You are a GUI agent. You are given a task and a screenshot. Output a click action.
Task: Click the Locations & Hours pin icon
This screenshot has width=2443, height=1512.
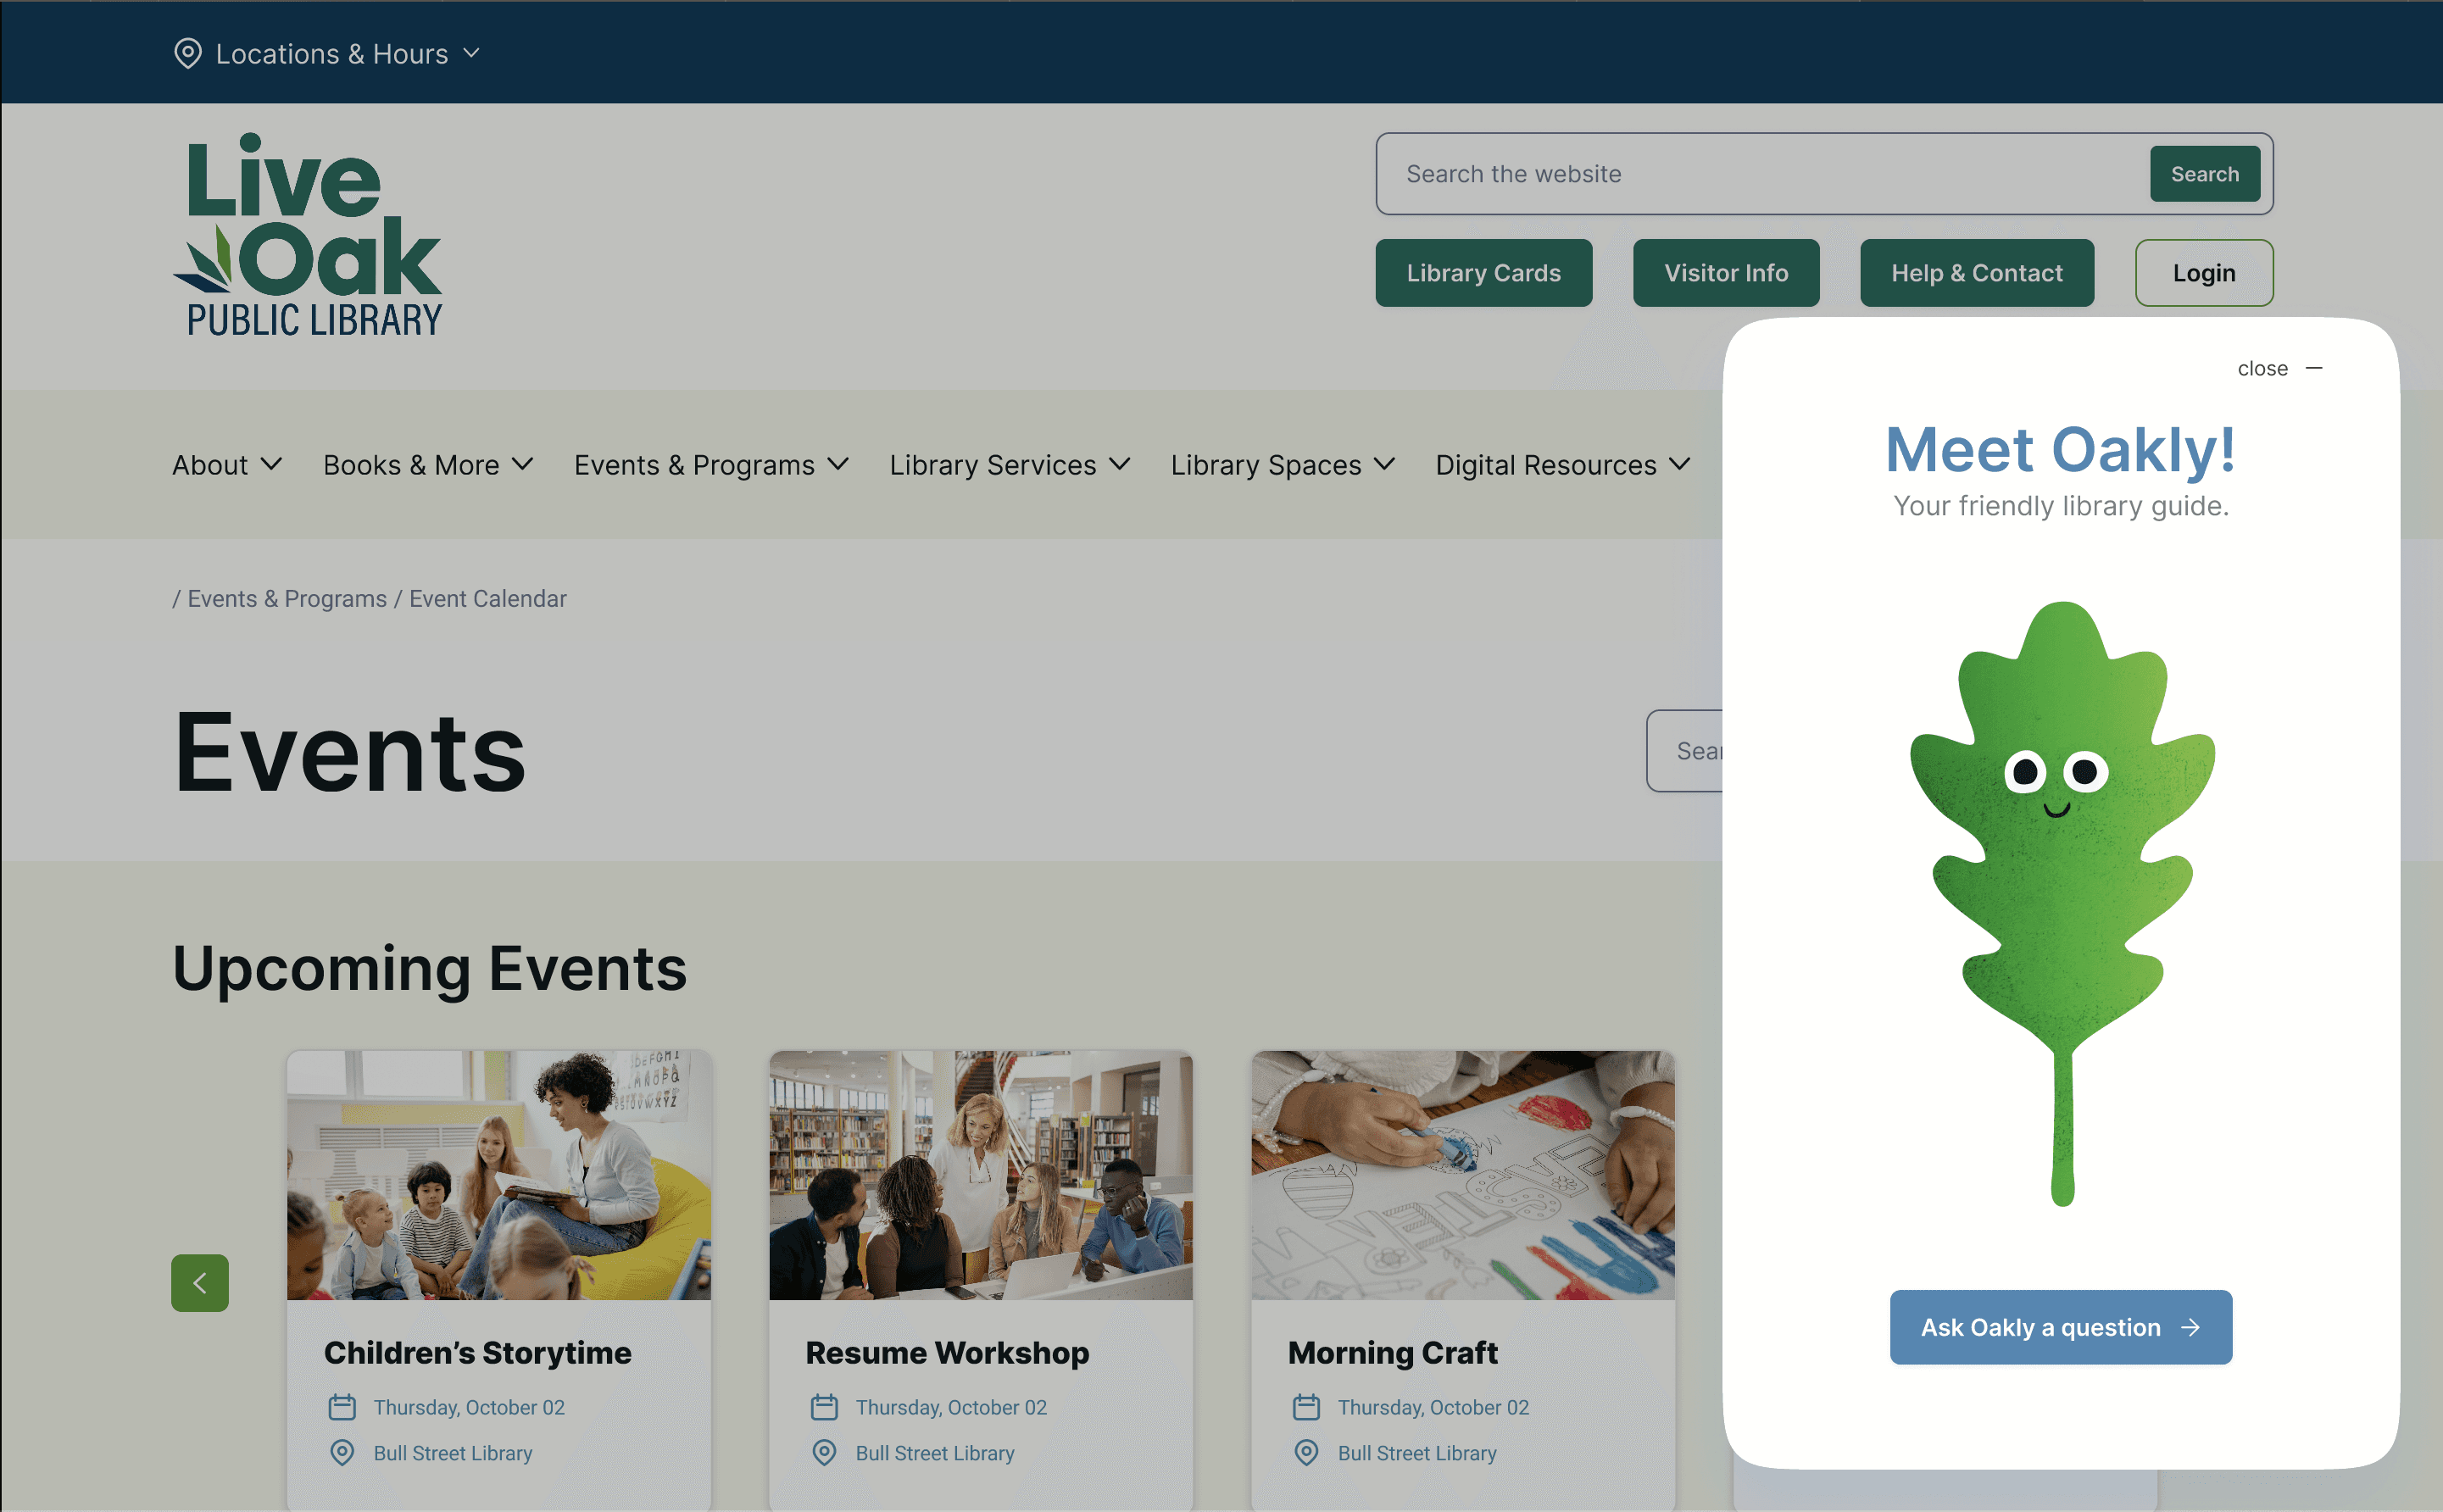point(187,54)
